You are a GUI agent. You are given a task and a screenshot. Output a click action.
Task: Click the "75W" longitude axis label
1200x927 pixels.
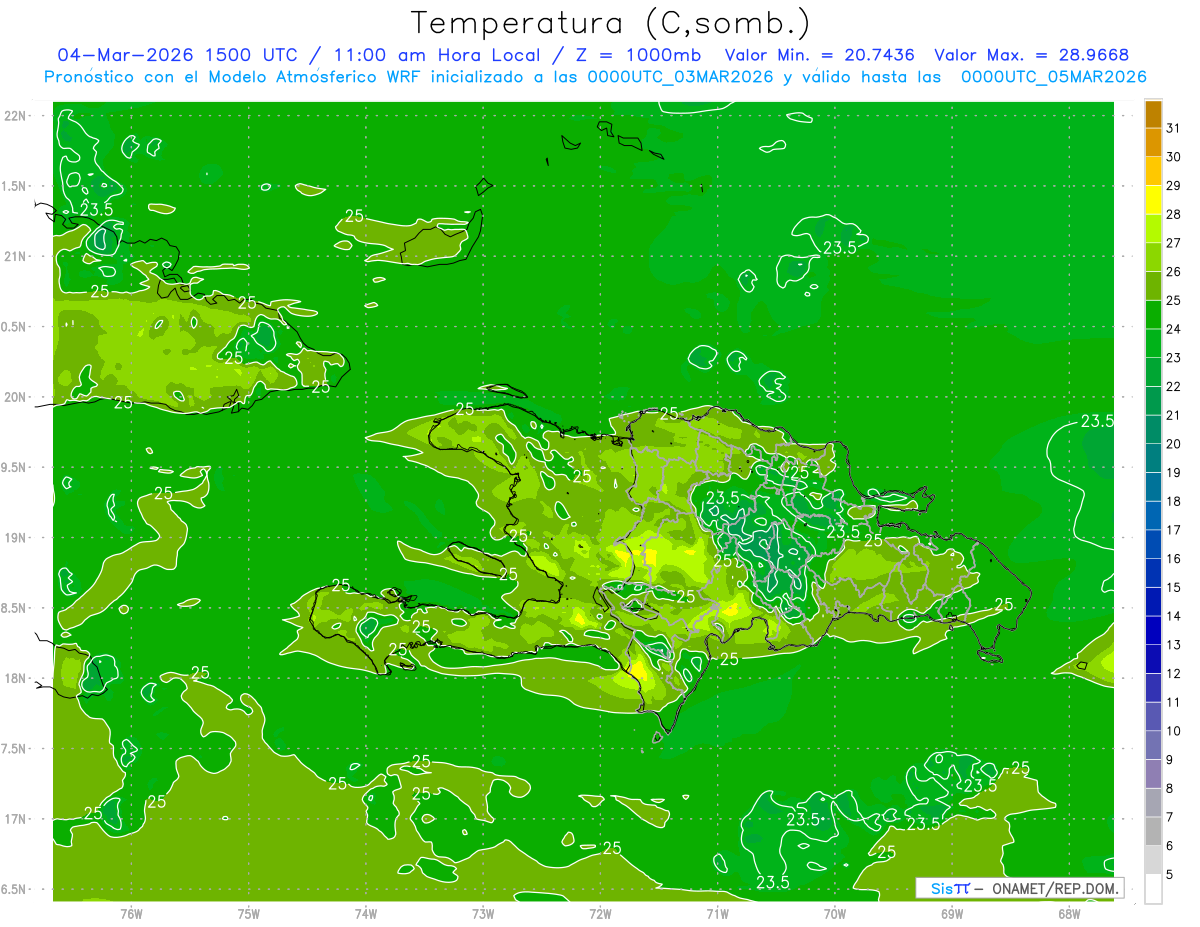tap(248, 913)
